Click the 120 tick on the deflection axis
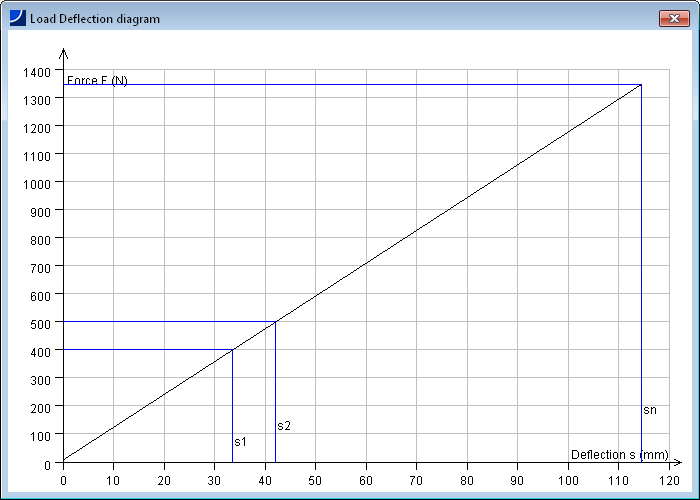The width and height of the screenshot is (700, 500). click(x=669, y=478)
